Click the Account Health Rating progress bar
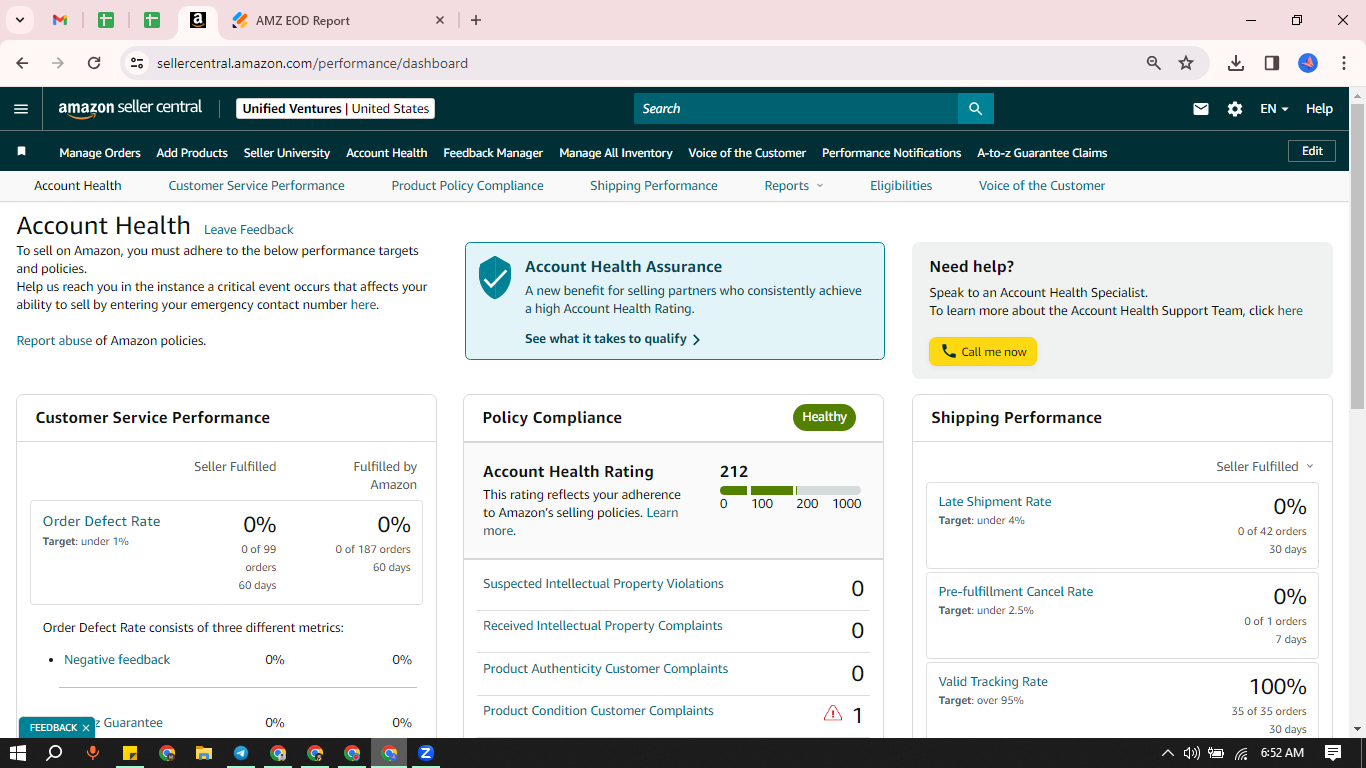This screenshot has width=1366, height=768. point(790,490)
